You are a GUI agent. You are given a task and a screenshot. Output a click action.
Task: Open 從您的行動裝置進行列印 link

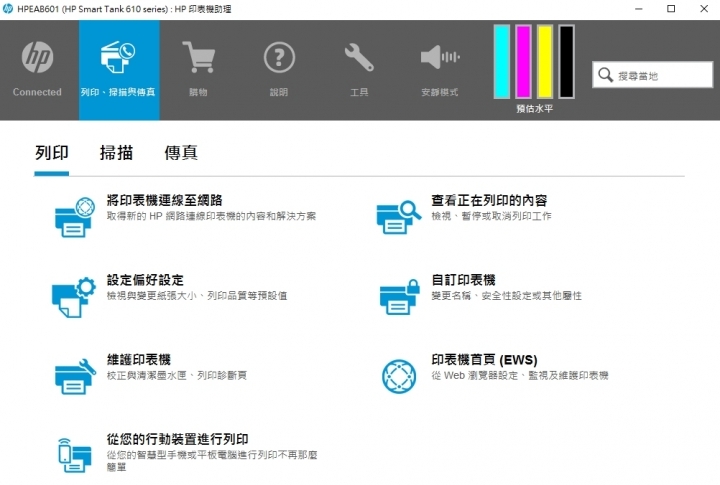tap(177, 439)
